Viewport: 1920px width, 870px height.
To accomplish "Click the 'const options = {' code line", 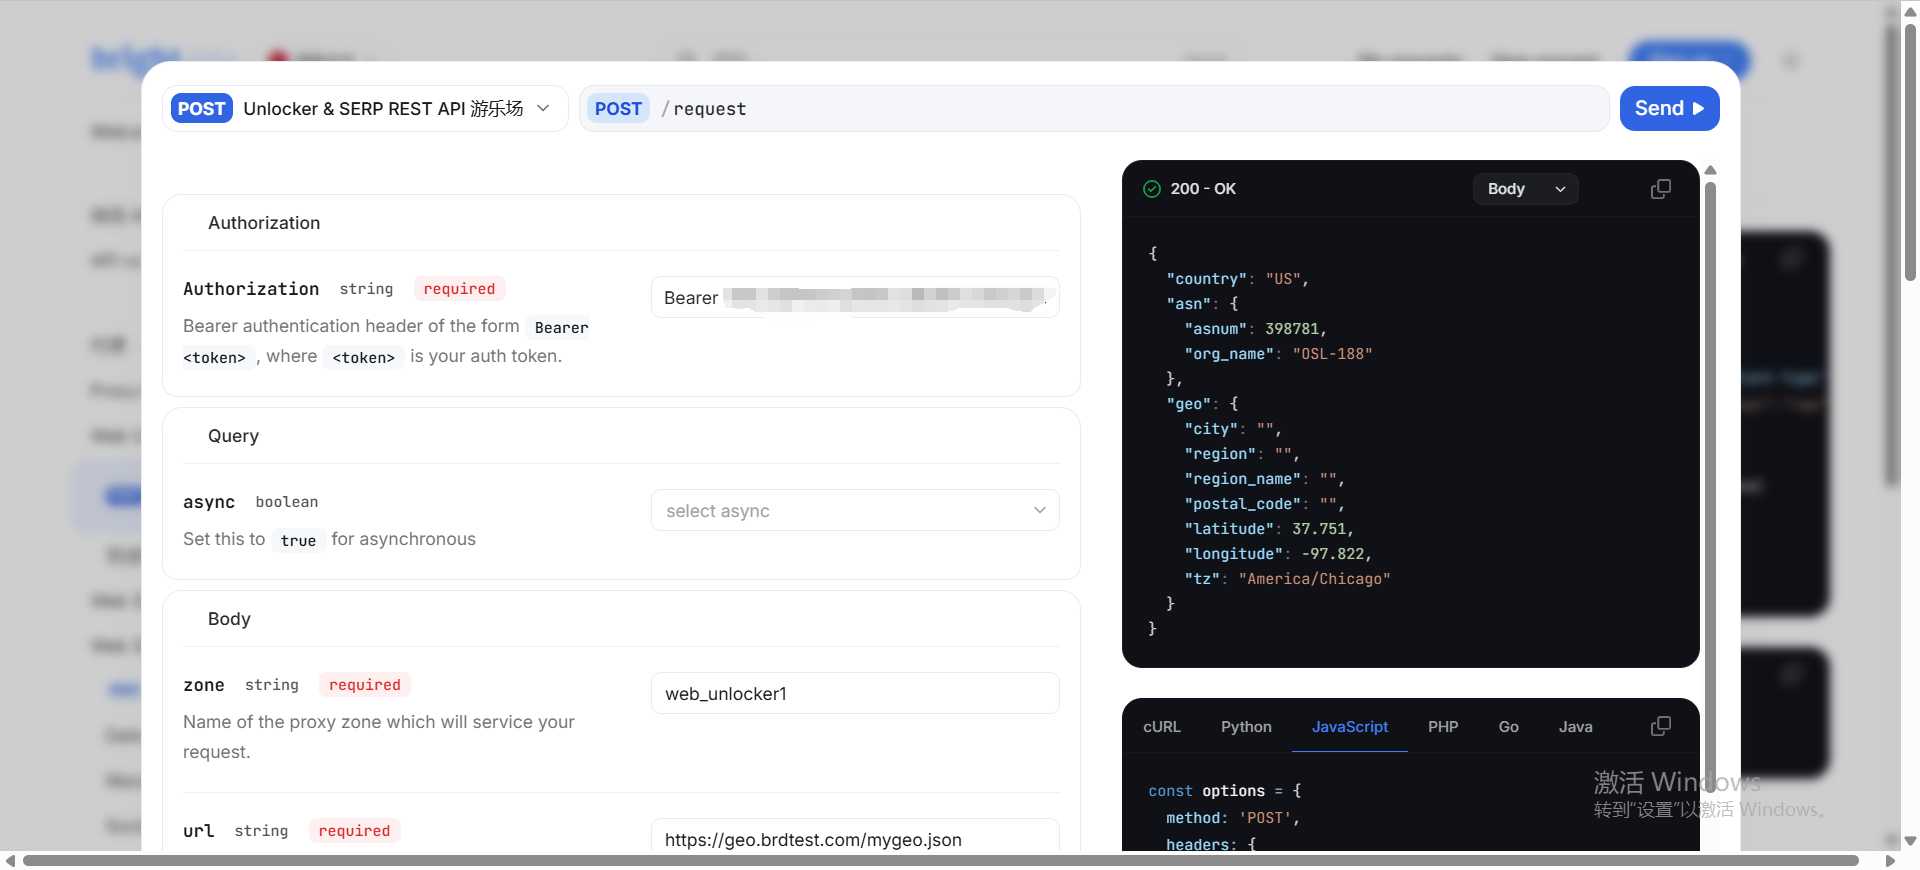I will [x=1225, y=791].
